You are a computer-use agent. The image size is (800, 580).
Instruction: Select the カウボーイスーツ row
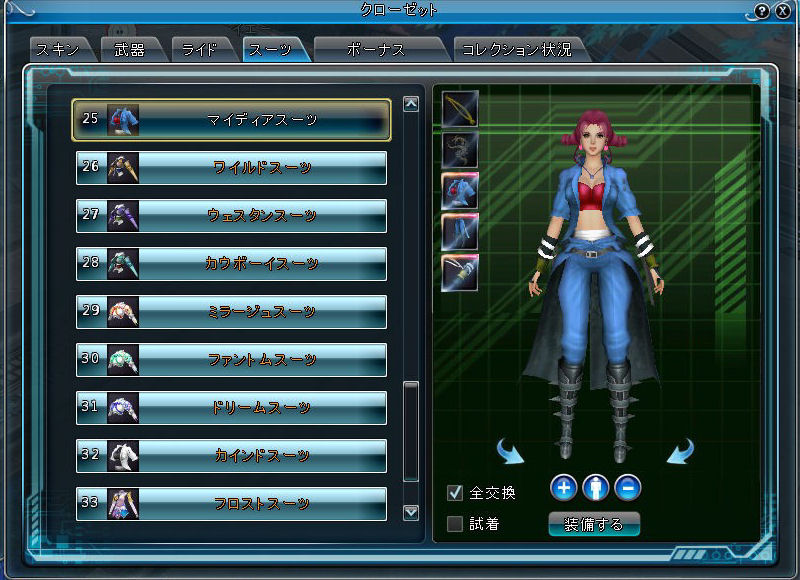pos(232,264)
